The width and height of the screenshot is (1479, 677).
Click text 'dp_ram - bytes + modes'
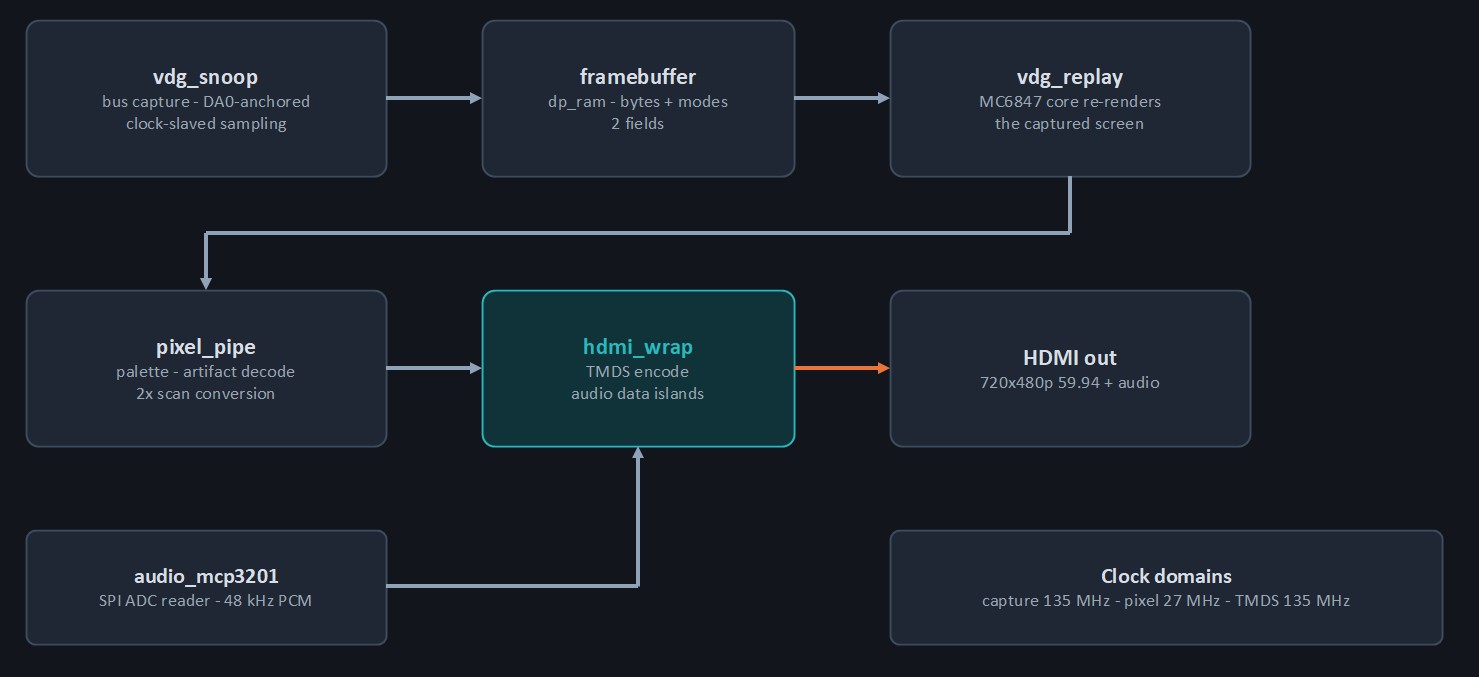(x=638, y=102)
